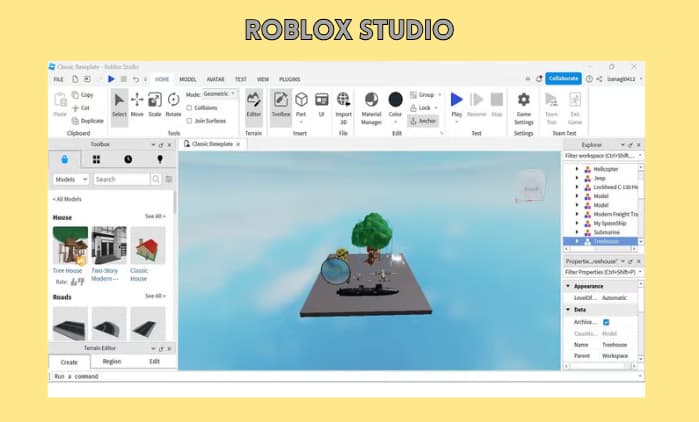Select the Tree House model thumbnail
Image resolution: width=699 pixels, height=422 pixels.
[70, 246]
